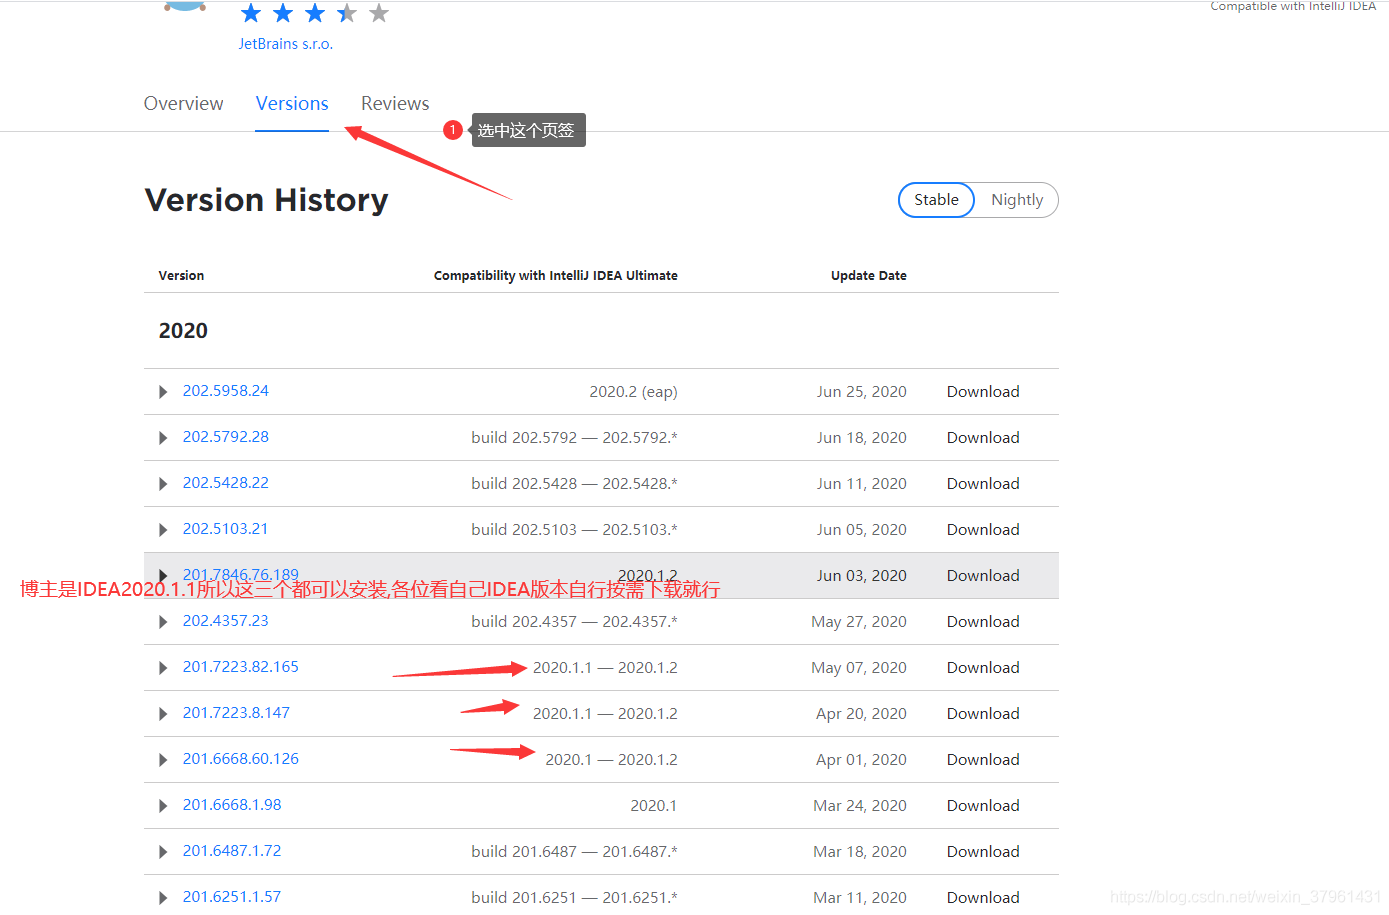This screenshot has height=915, width=1389.
Task: Download the Jun 03, 2020 release
Action: coord(983,576)
